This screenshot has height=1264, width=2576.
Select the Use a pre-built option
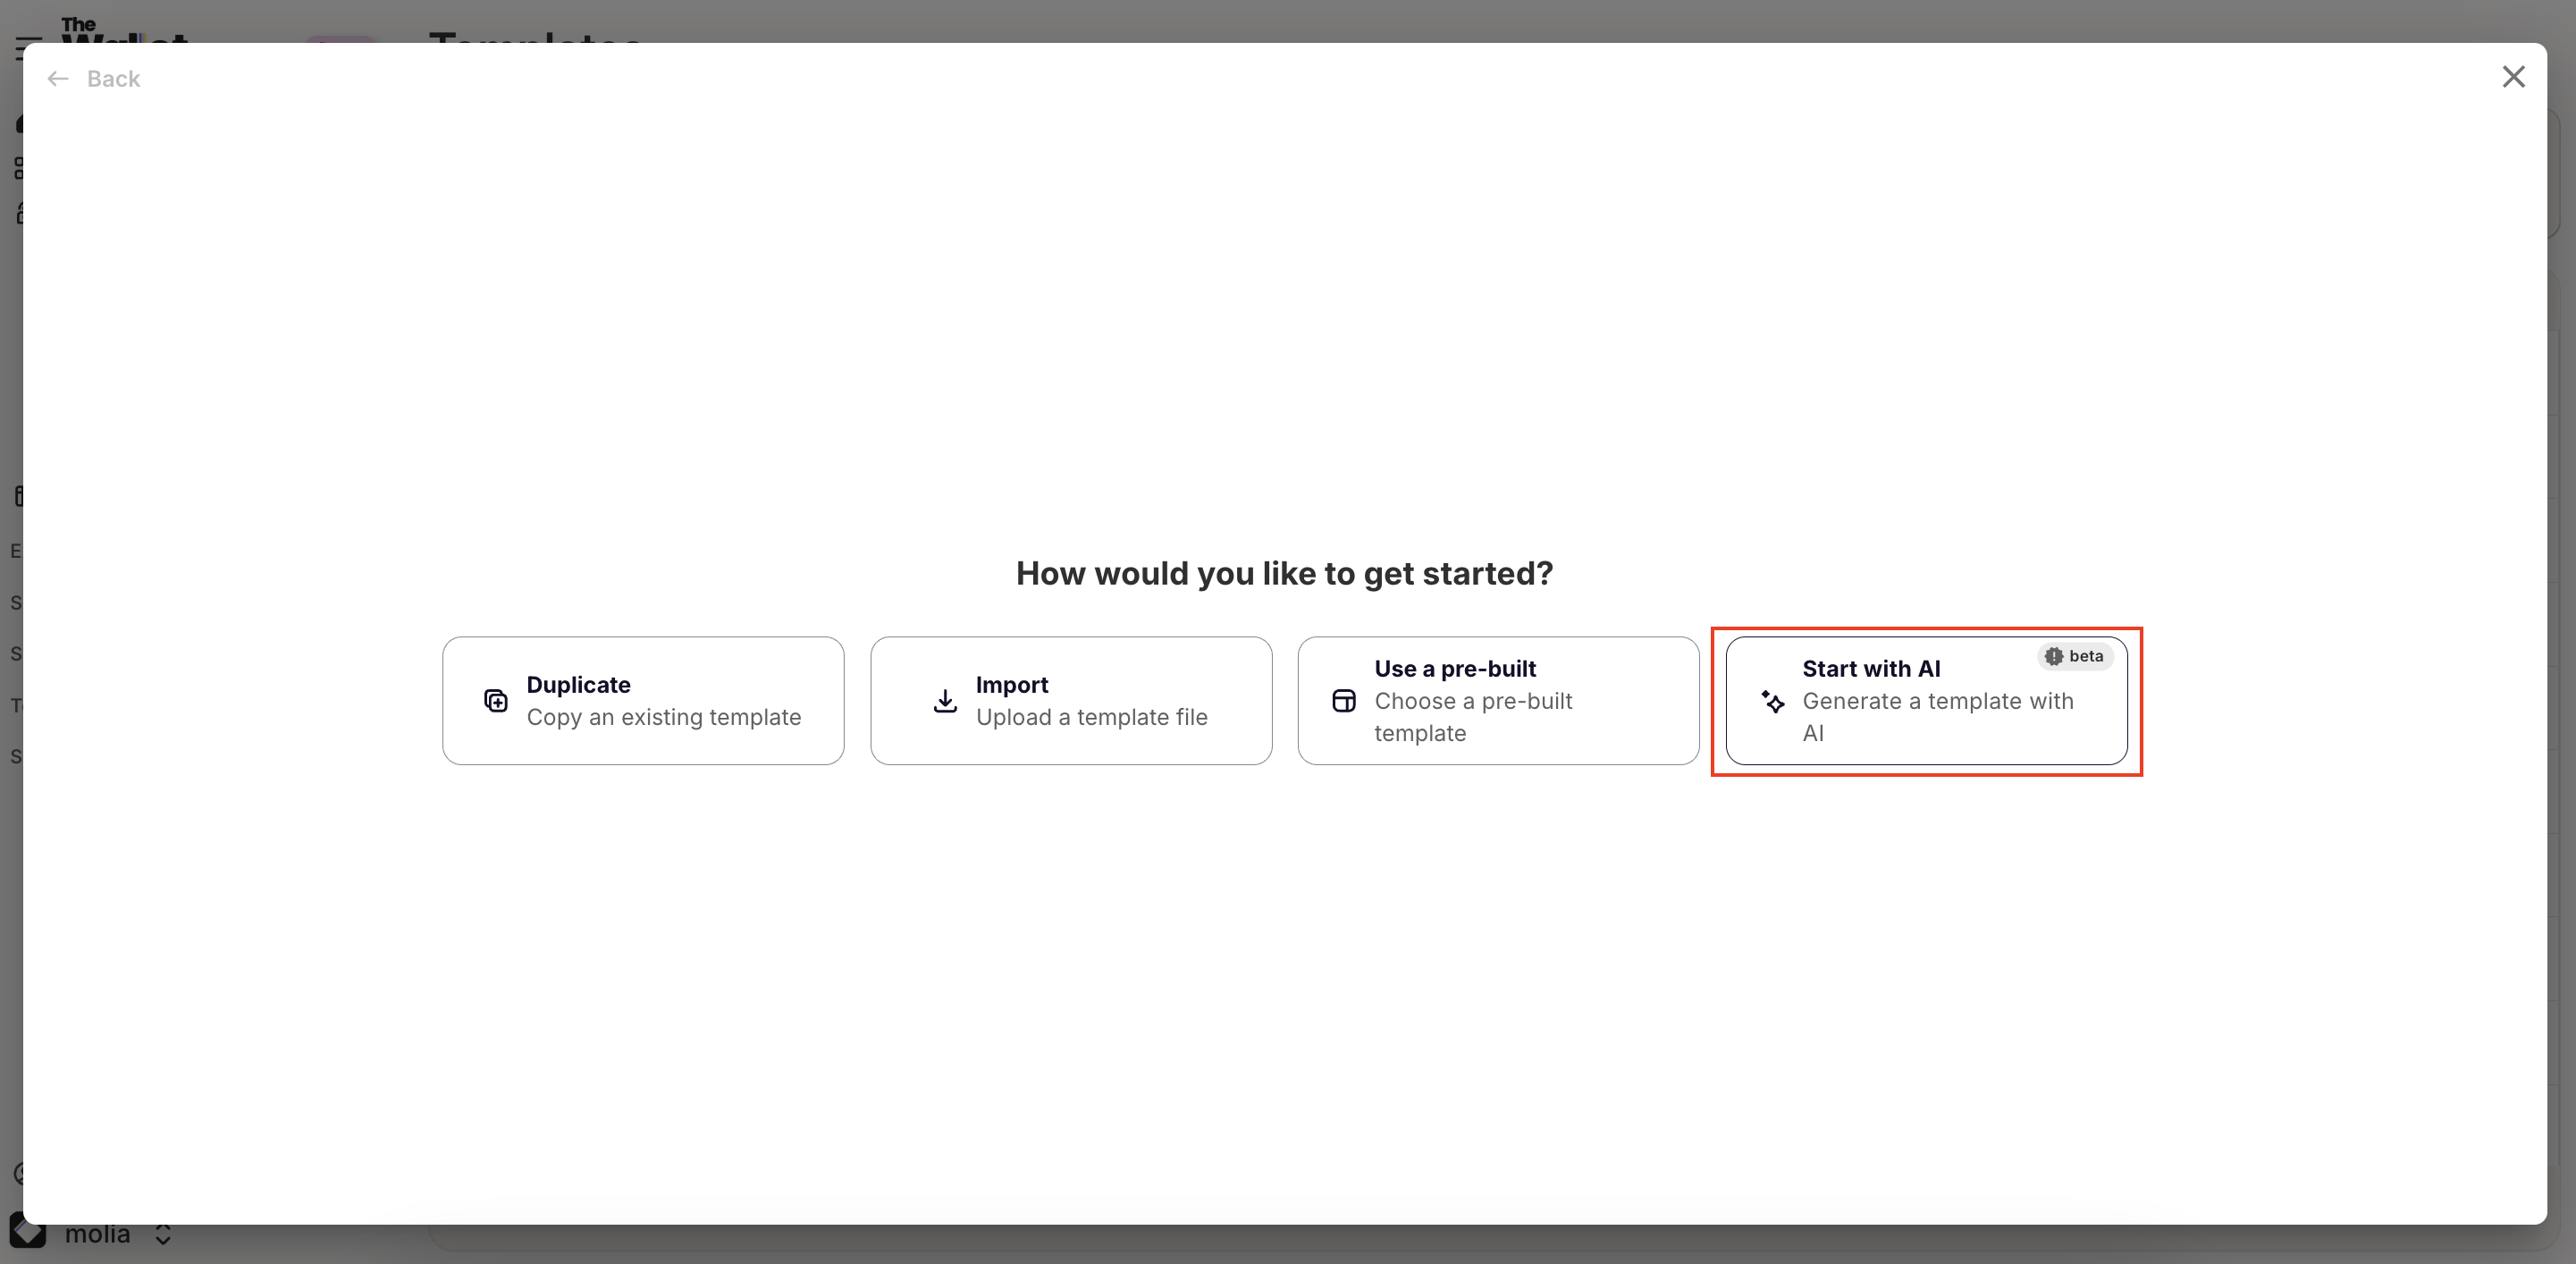1498,700
